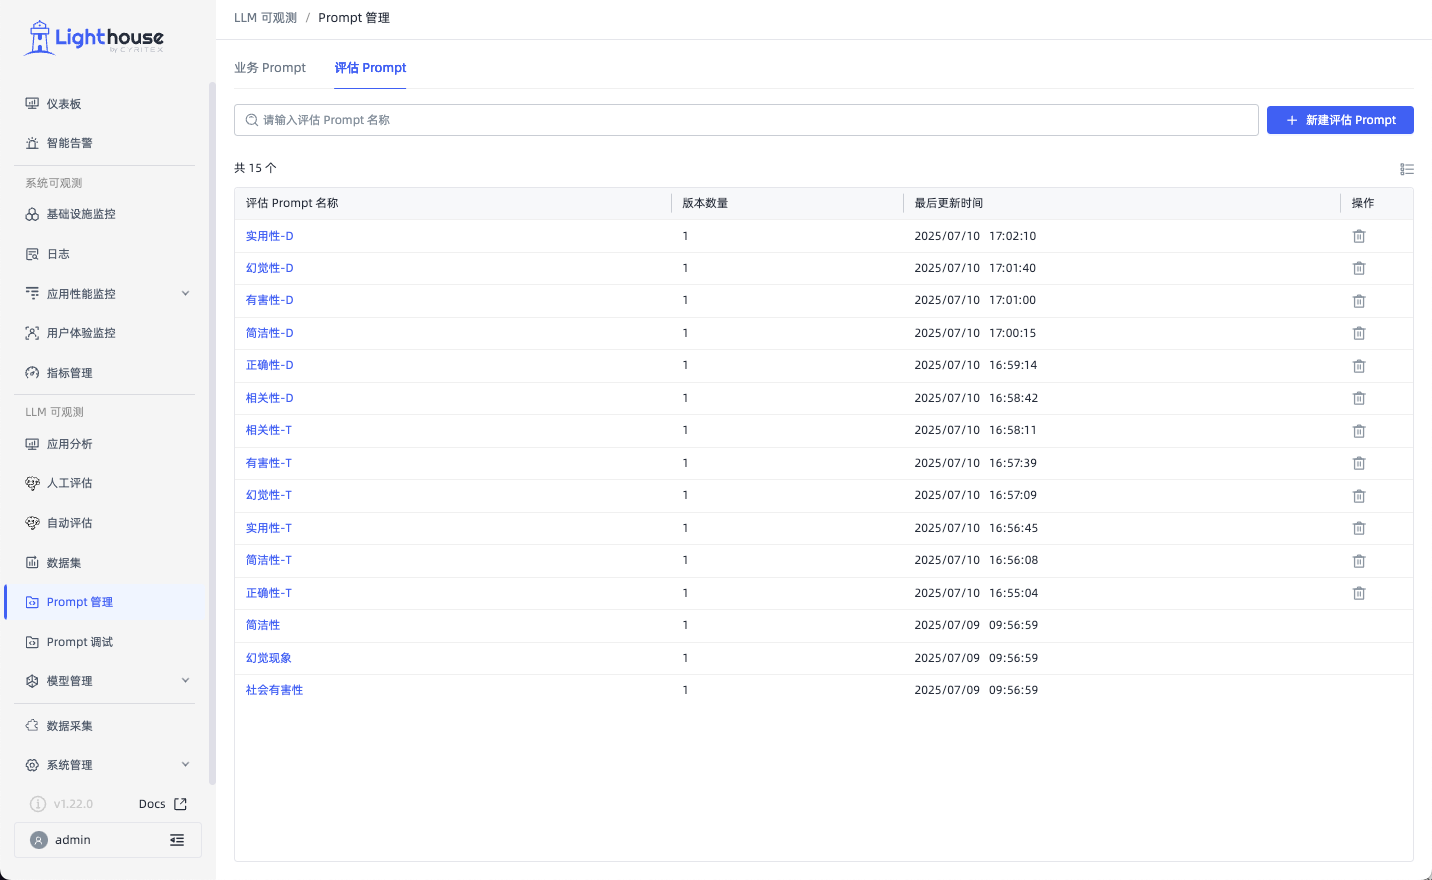Select Prompt 管理 in sidebar
Screen dimensions: 1432x880
pos(105,602)
